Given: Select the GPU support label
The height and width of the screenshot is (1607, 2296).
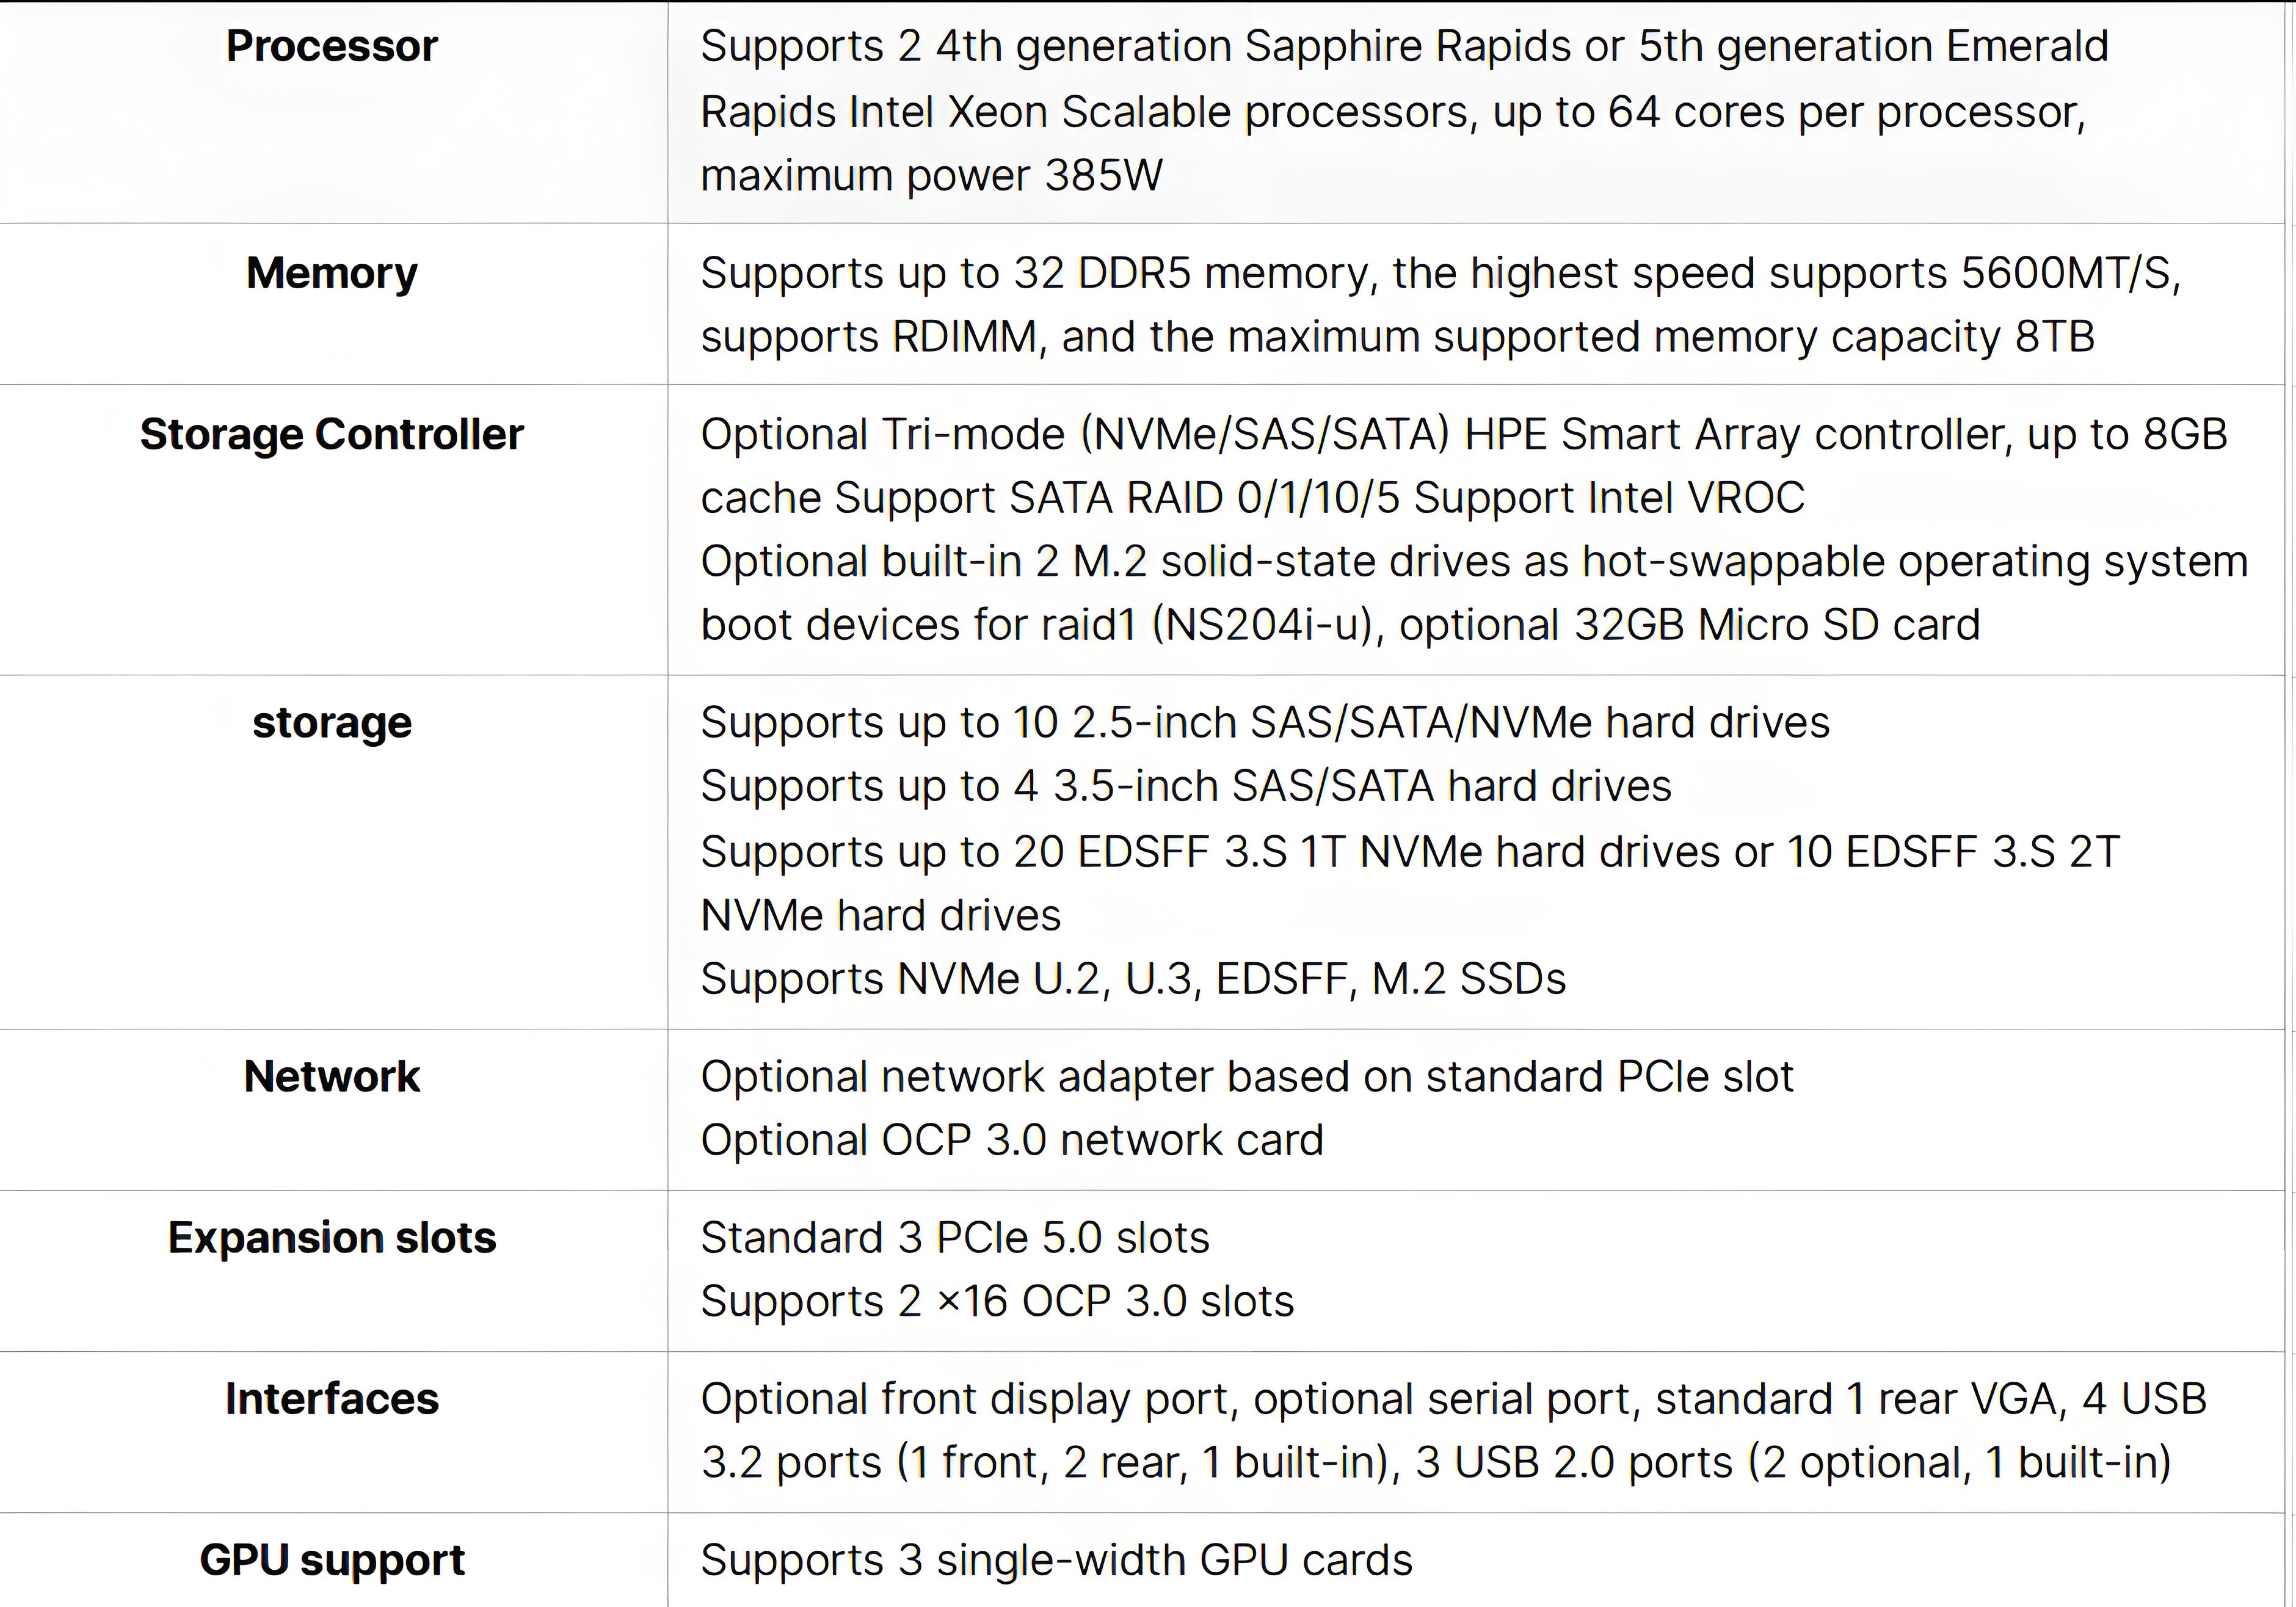Looking at the screenshot, I should click(332, 1560).
